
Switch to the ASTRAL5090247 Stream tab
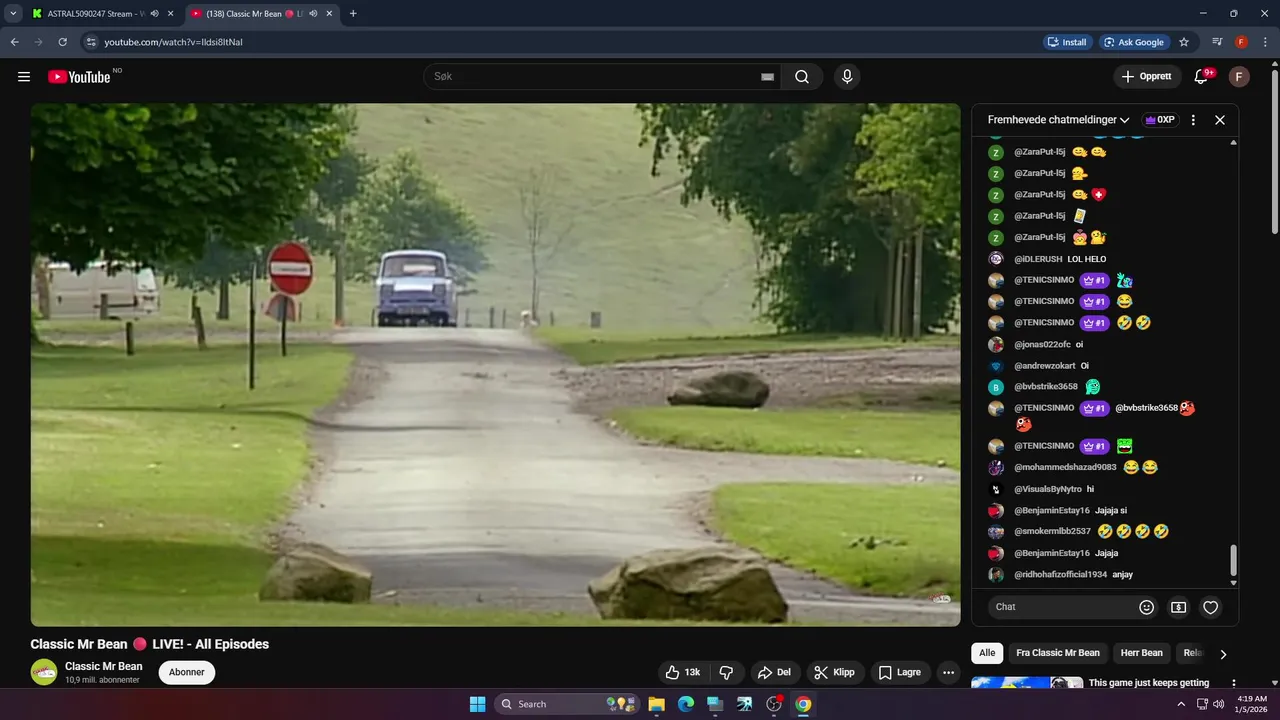tap(96, 14)
